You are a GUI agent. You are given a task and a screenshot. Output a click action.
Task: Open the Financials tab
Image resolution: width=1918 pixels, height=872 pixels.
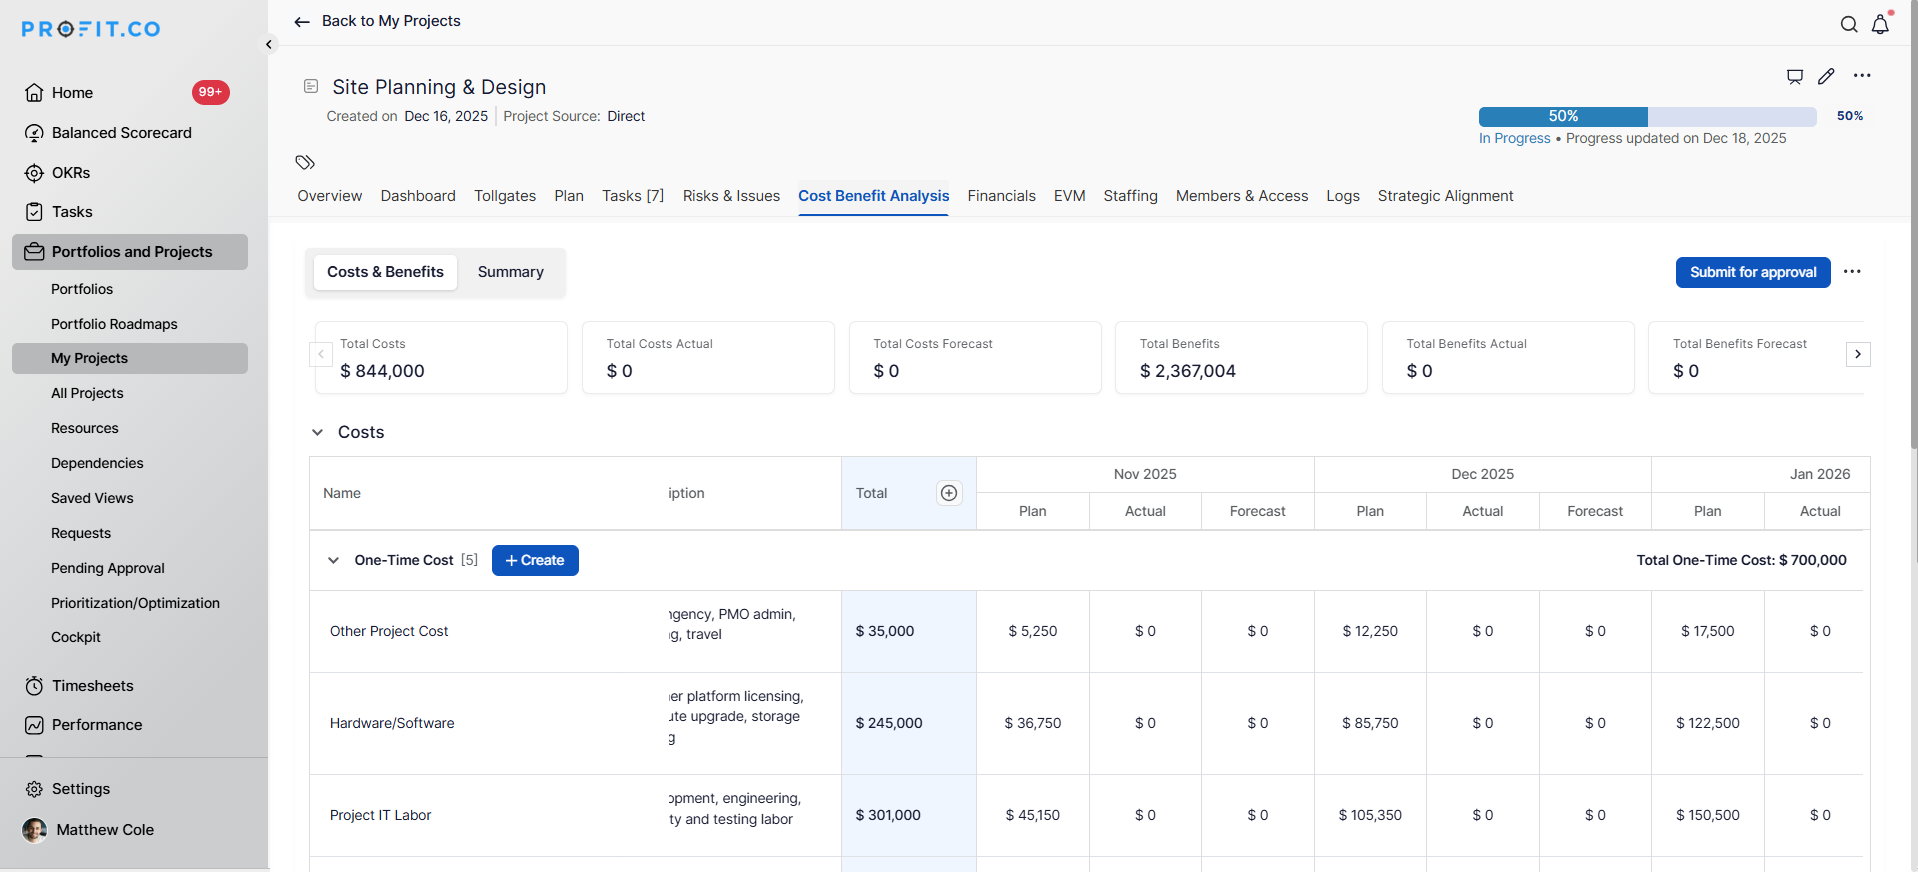click(1001, 196)
